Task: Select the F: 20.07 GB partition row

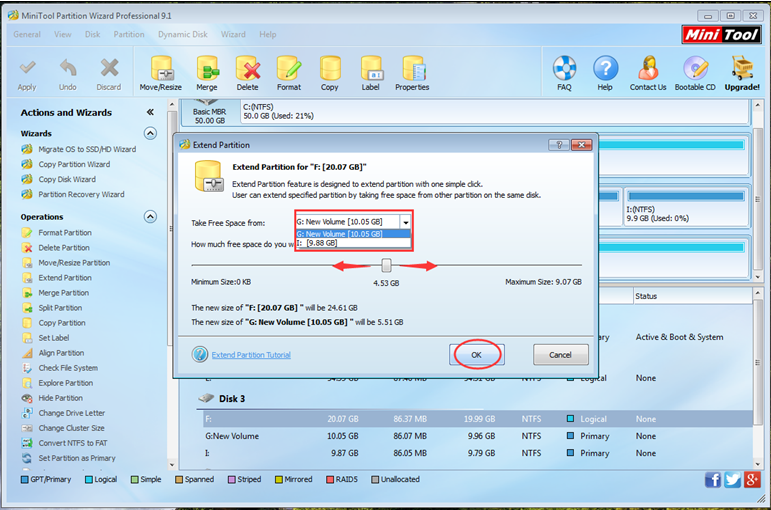Action: (x=477, y=419)
